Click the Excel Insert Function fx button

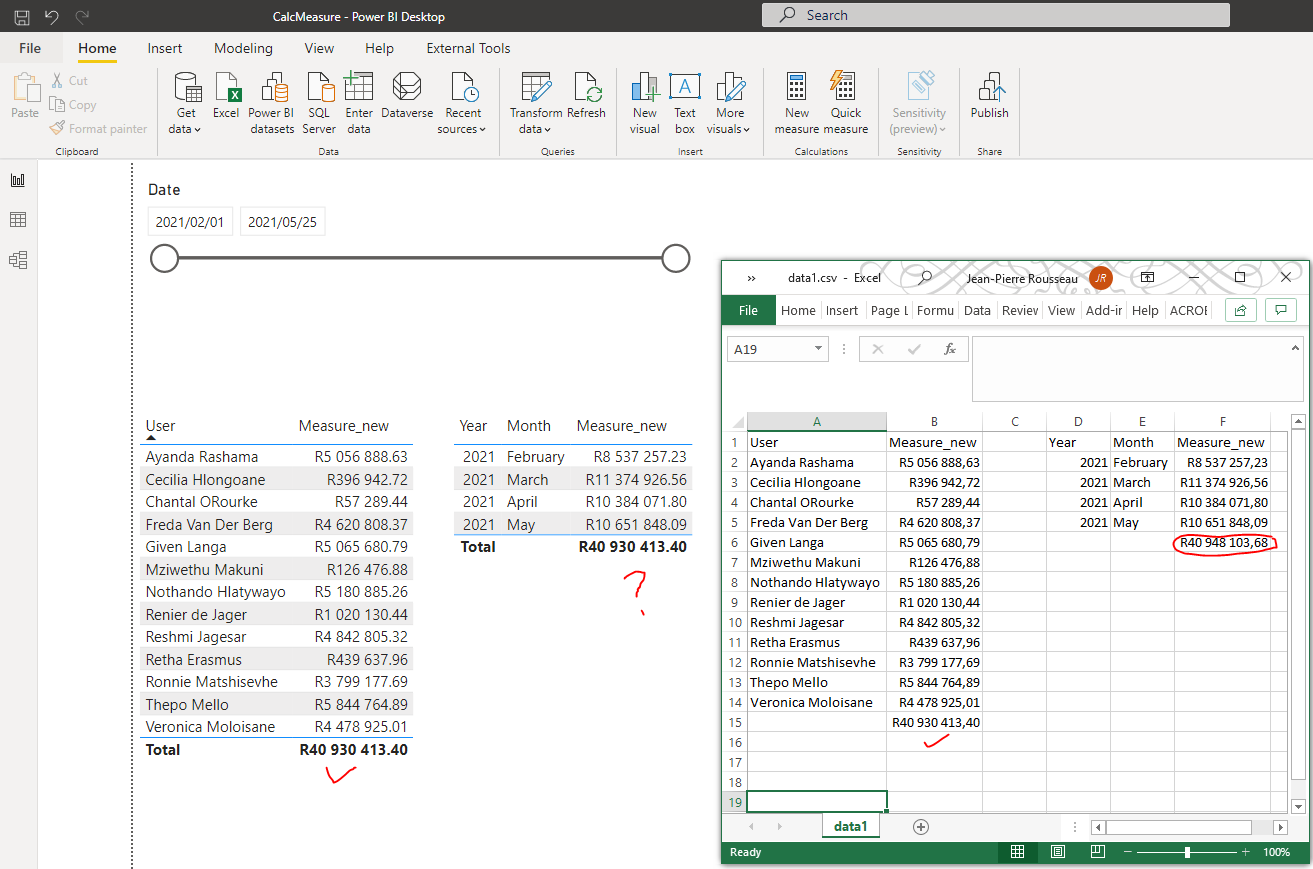(950, 349)
